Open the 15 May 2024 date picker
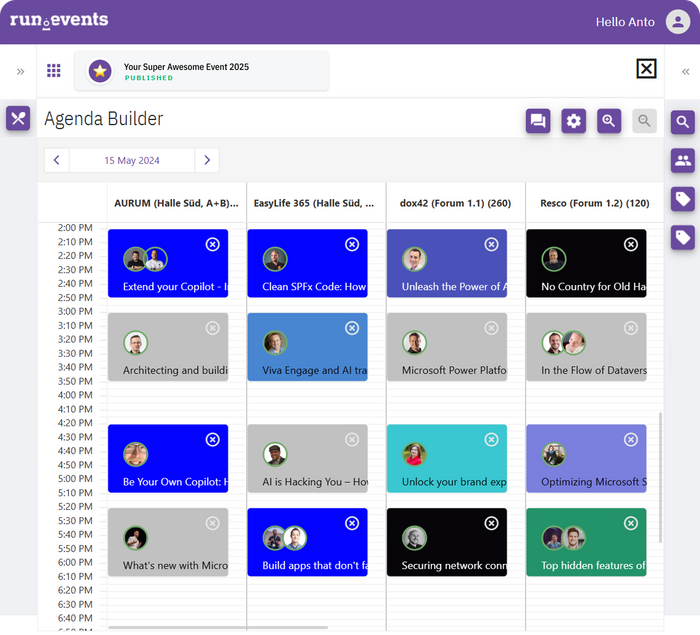 132,160
